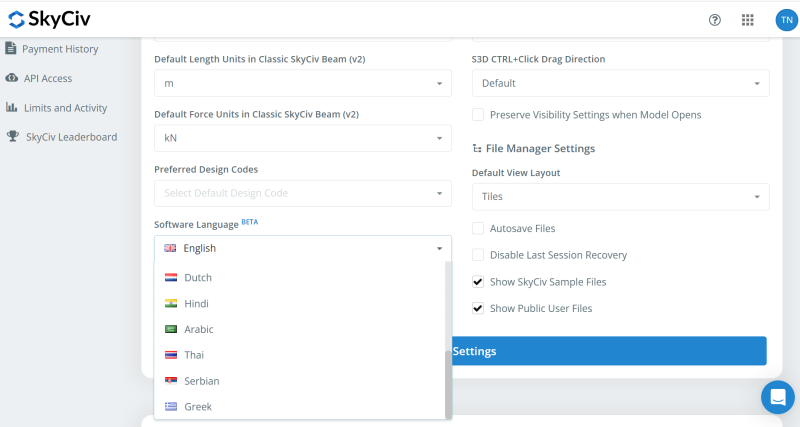Click the Greek flag icon
800x427 pixels.
pyautogui.click(x=171, y=407)
